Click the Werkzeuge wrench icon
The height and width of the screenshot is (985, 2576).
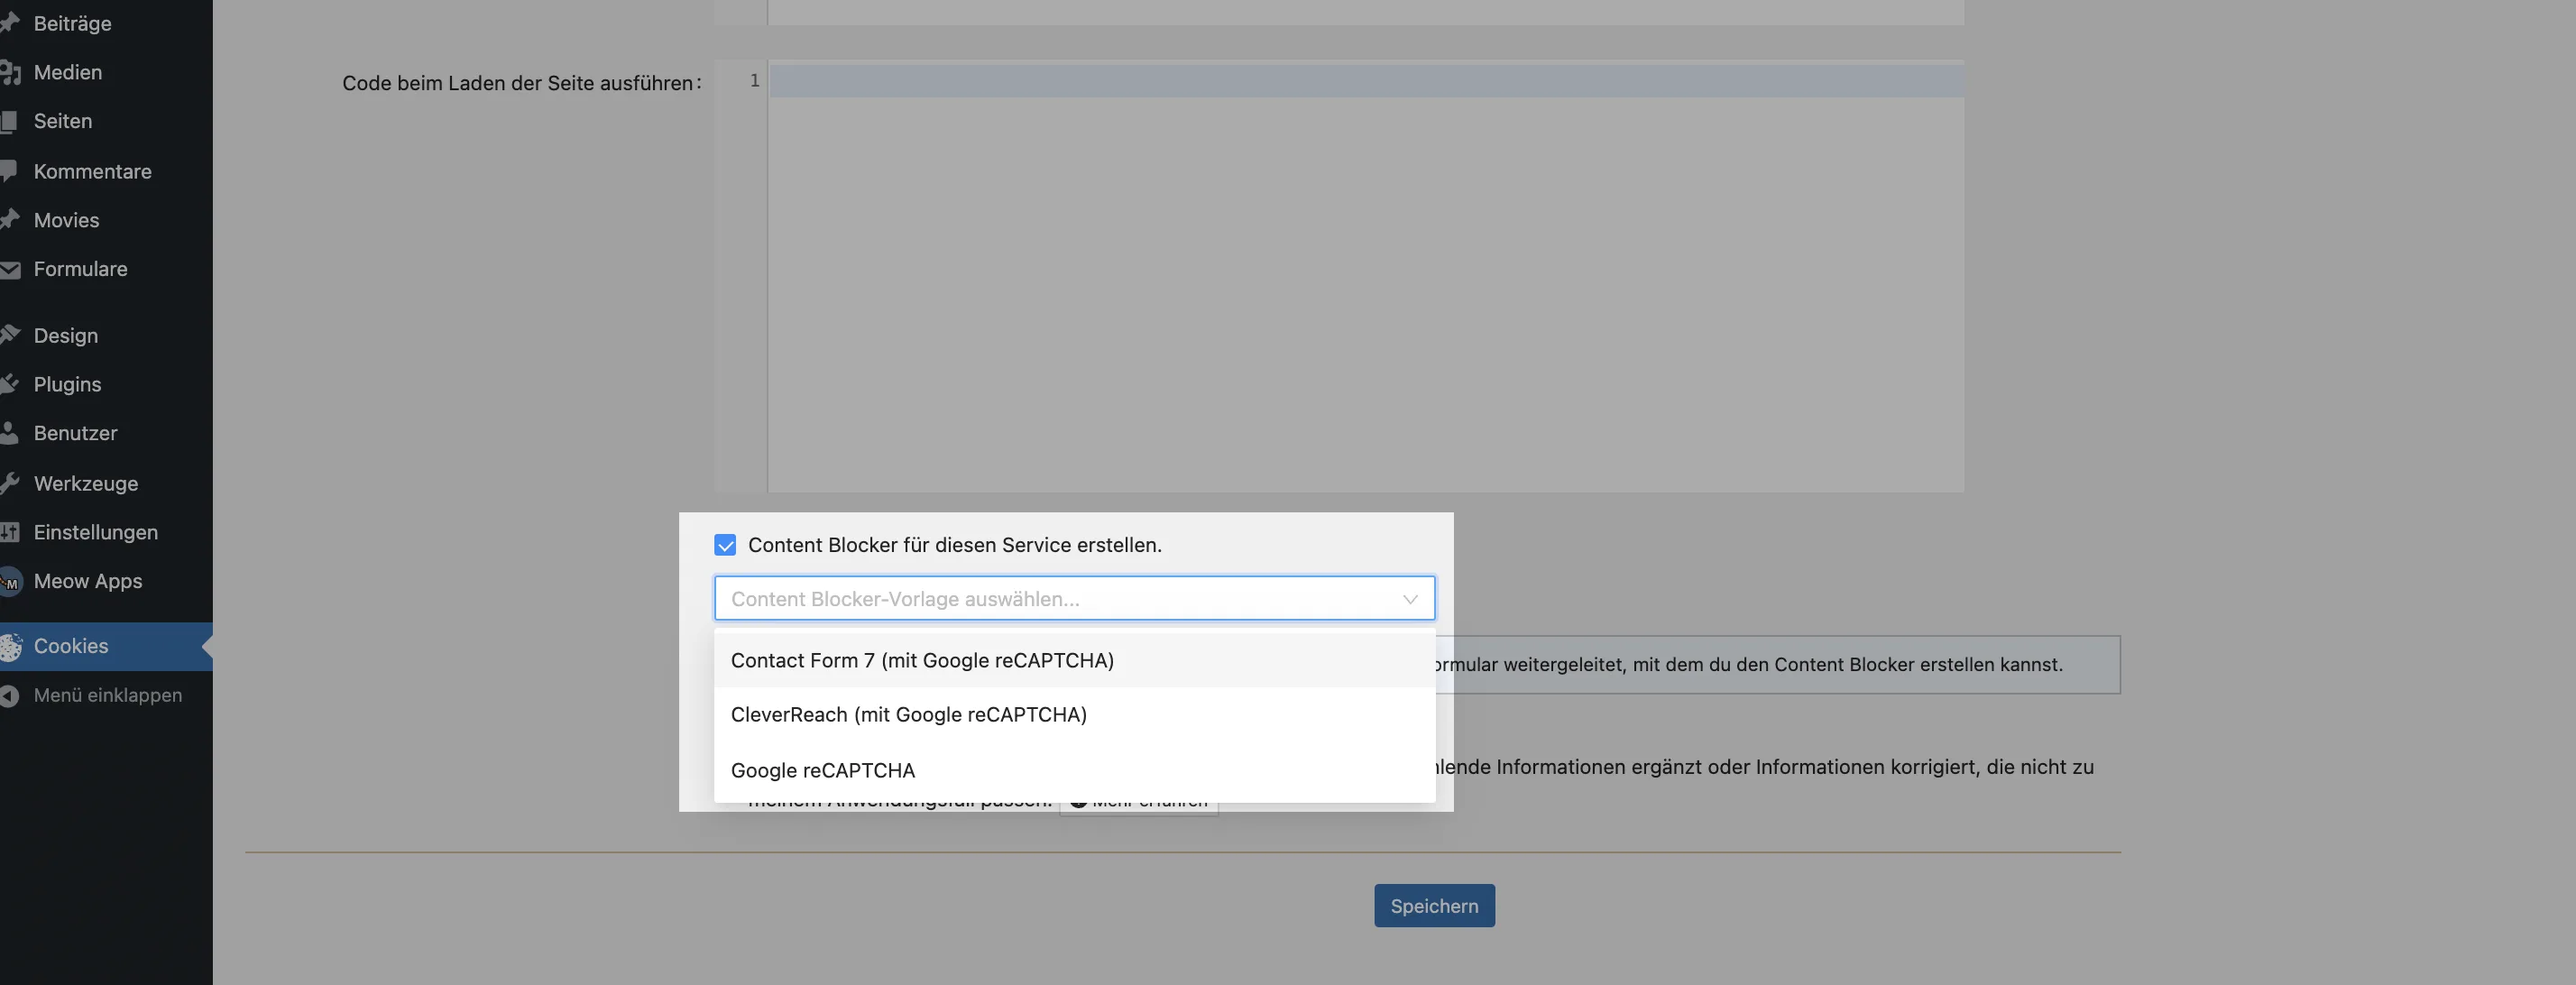pyautogui.click(x=10, y=483)
